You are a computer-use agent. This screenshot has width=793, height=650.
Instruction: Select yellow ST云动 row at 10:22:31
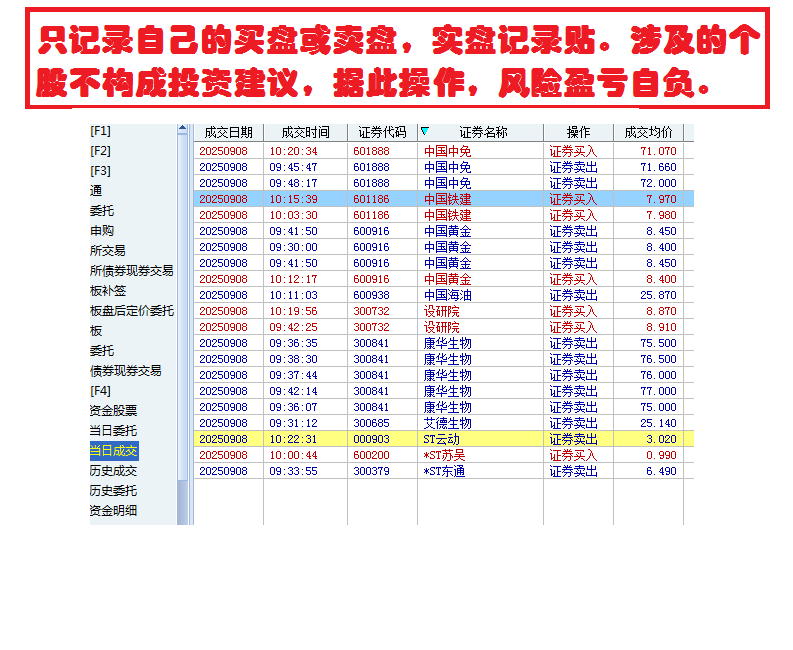(x=444, y=439)
